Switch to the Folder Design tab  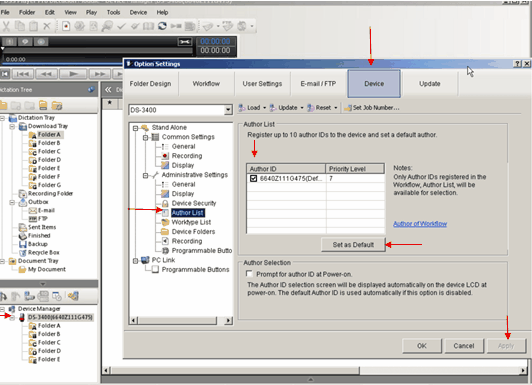[x=151, y=84]
